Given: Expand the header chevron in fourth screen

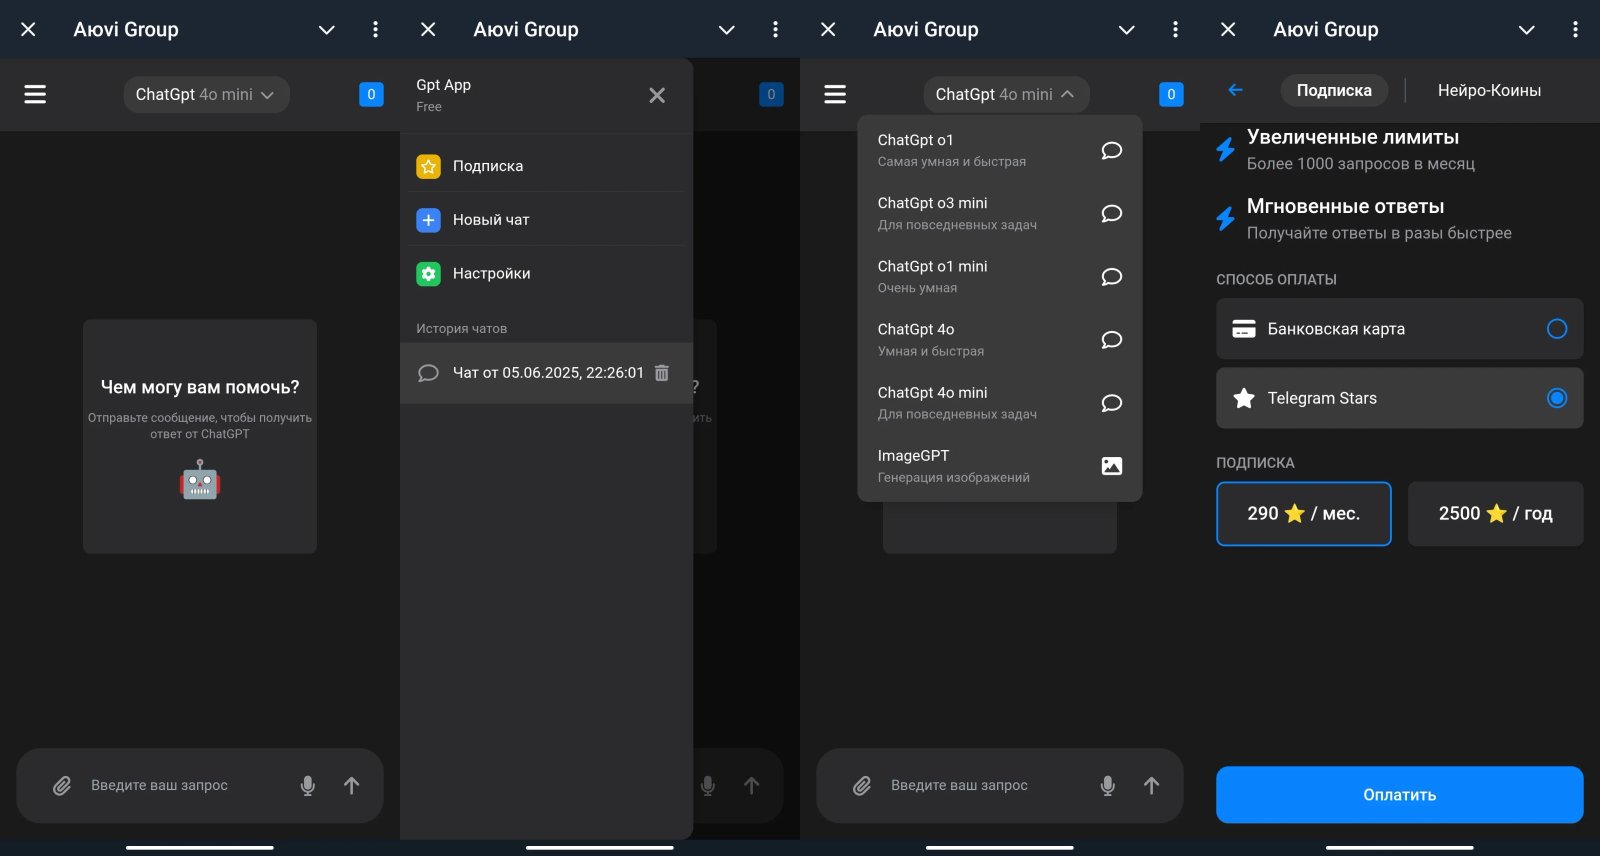Looking at the screenshot, I should (x=1526, y=30).
